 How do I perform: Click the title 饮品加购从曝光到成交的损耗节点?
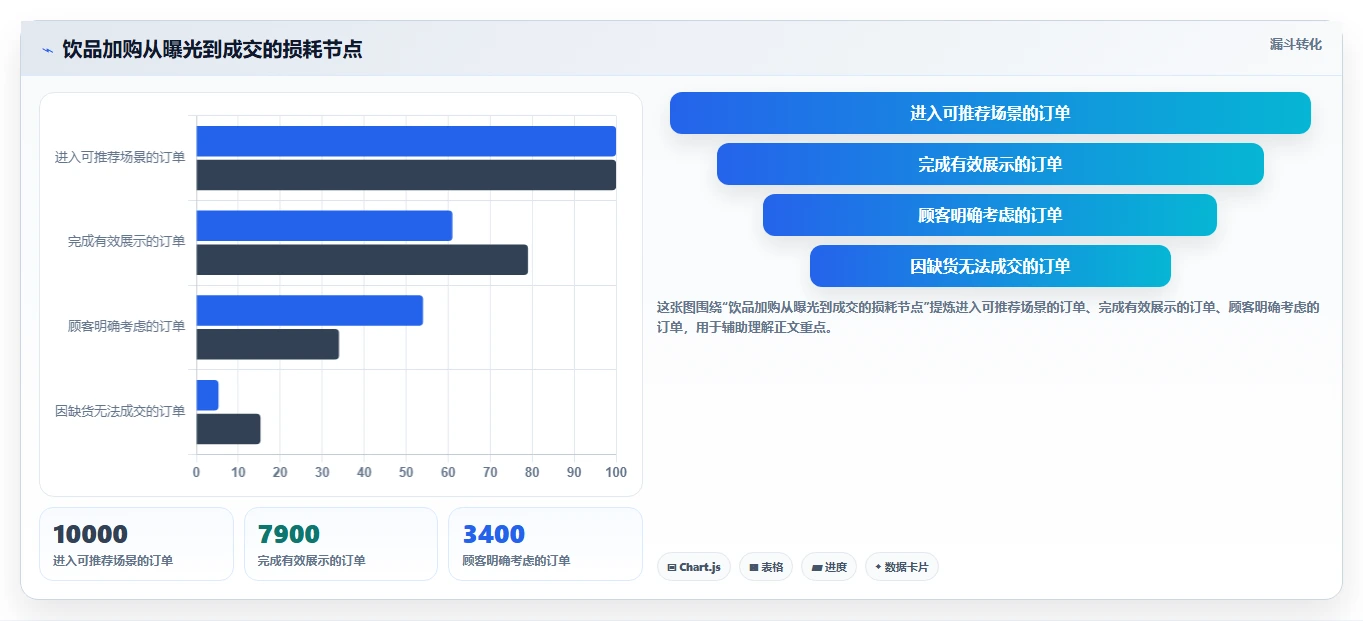(212, 49)
